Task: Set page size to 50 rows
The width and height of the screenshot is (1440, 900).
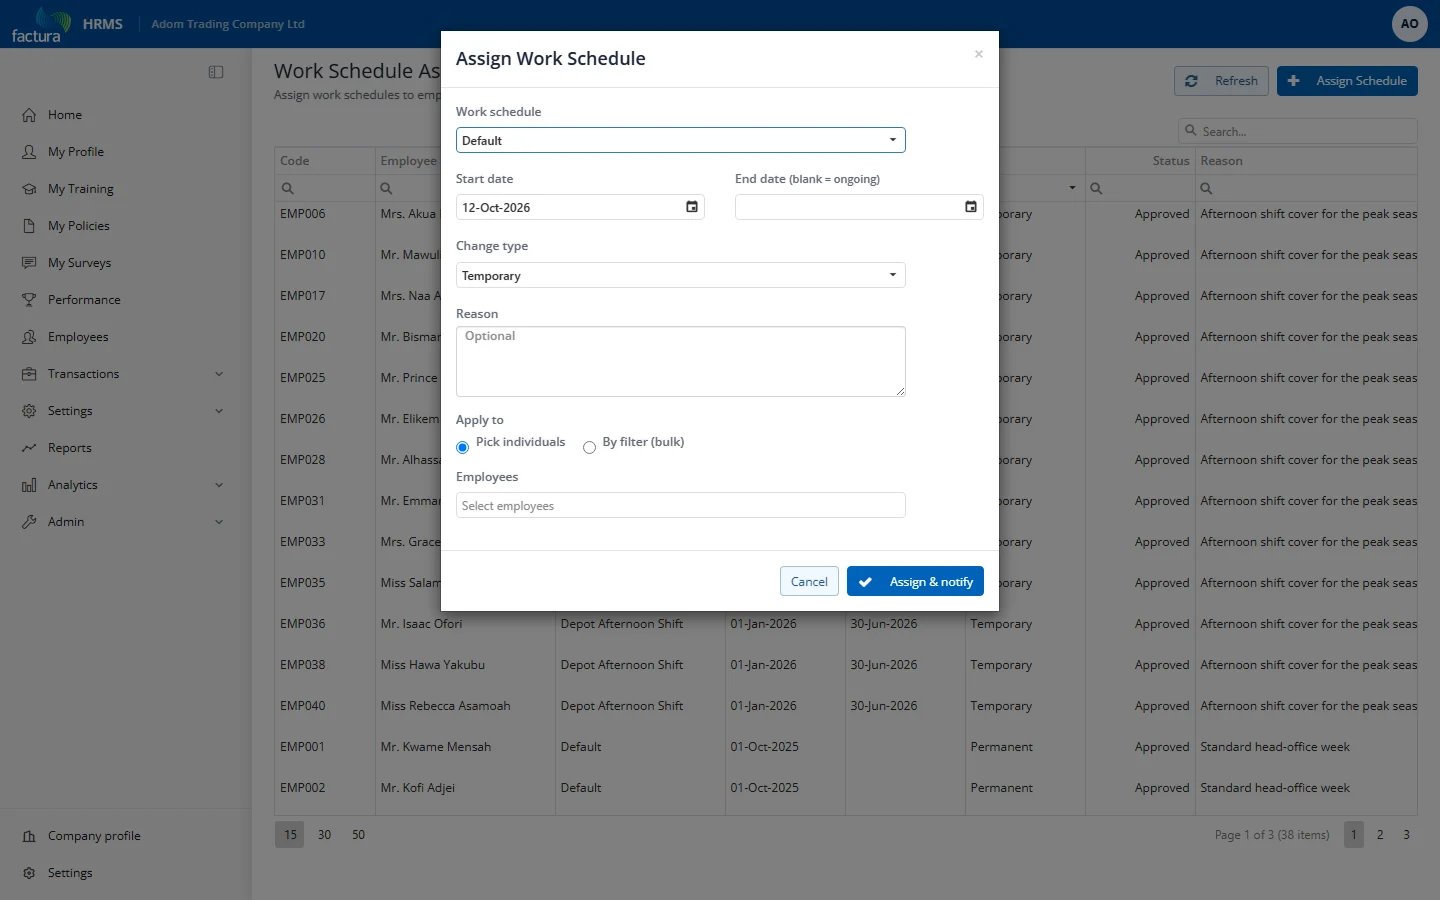Action: coord(358,834)
